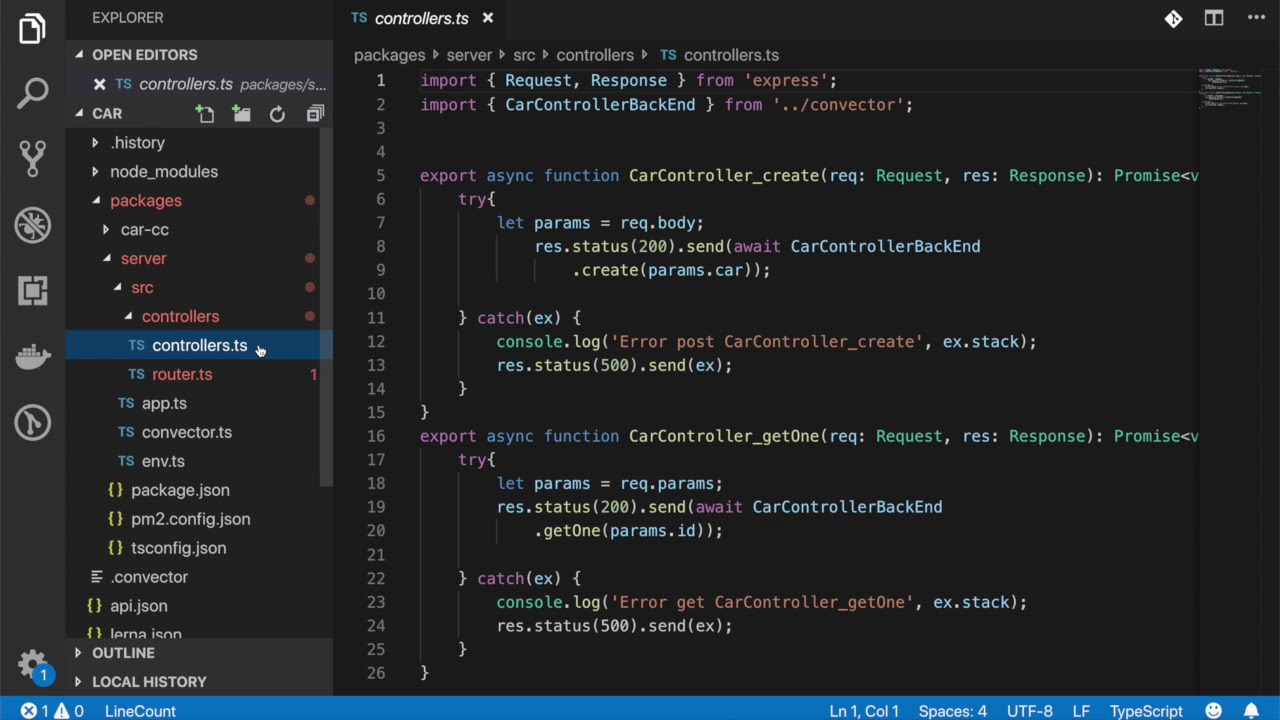Open the Search view in activity bar
This screenshot has width=1280, height=720.
(x=32, y=93)
